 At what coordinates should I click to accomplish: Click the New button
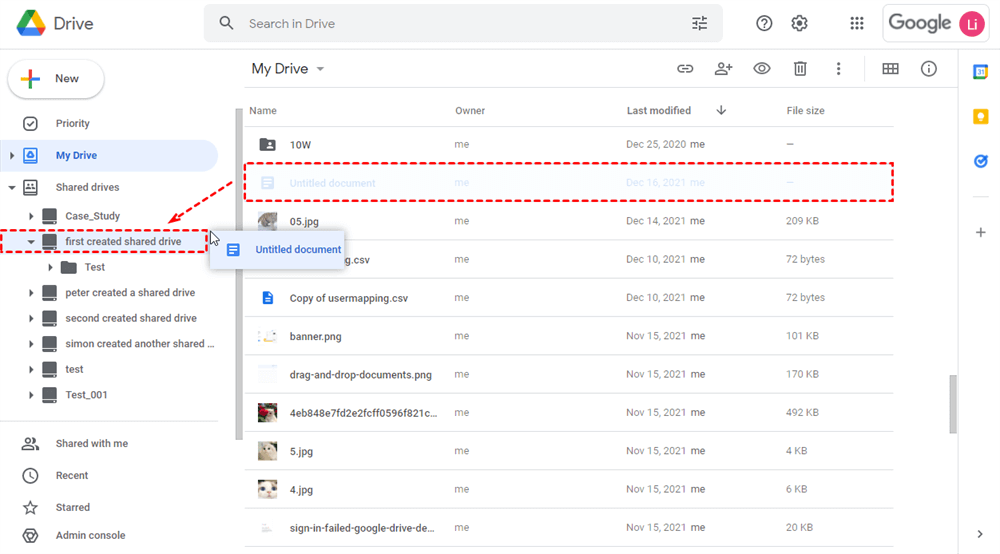[56, 79]
